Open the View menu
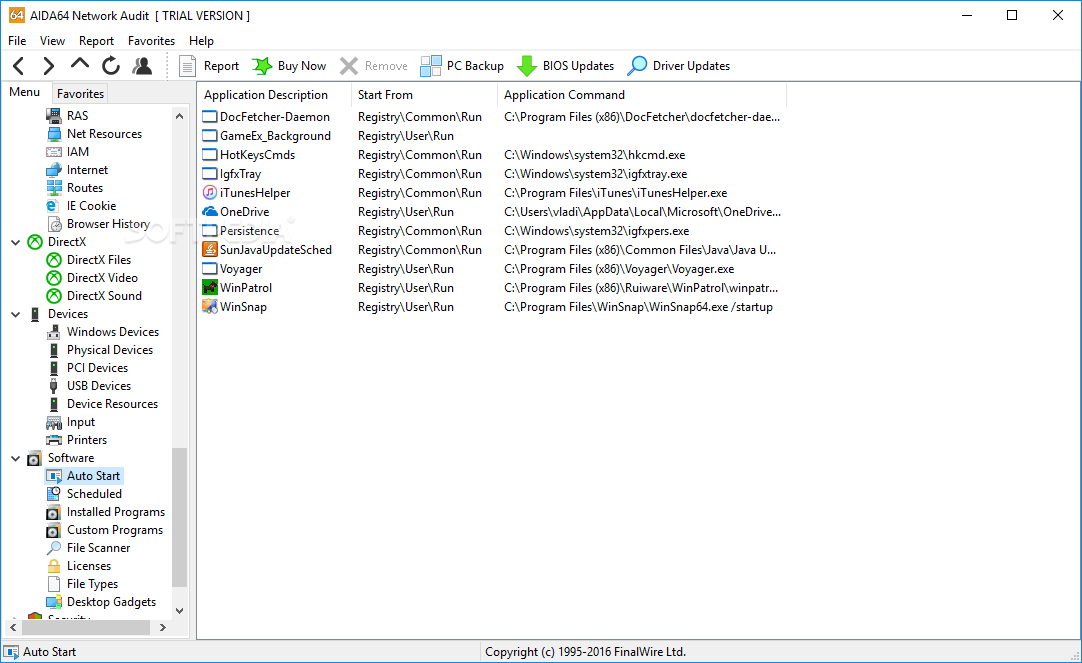Image resolution: width=1082 pixels, height=663 pixels. point(52,41)
